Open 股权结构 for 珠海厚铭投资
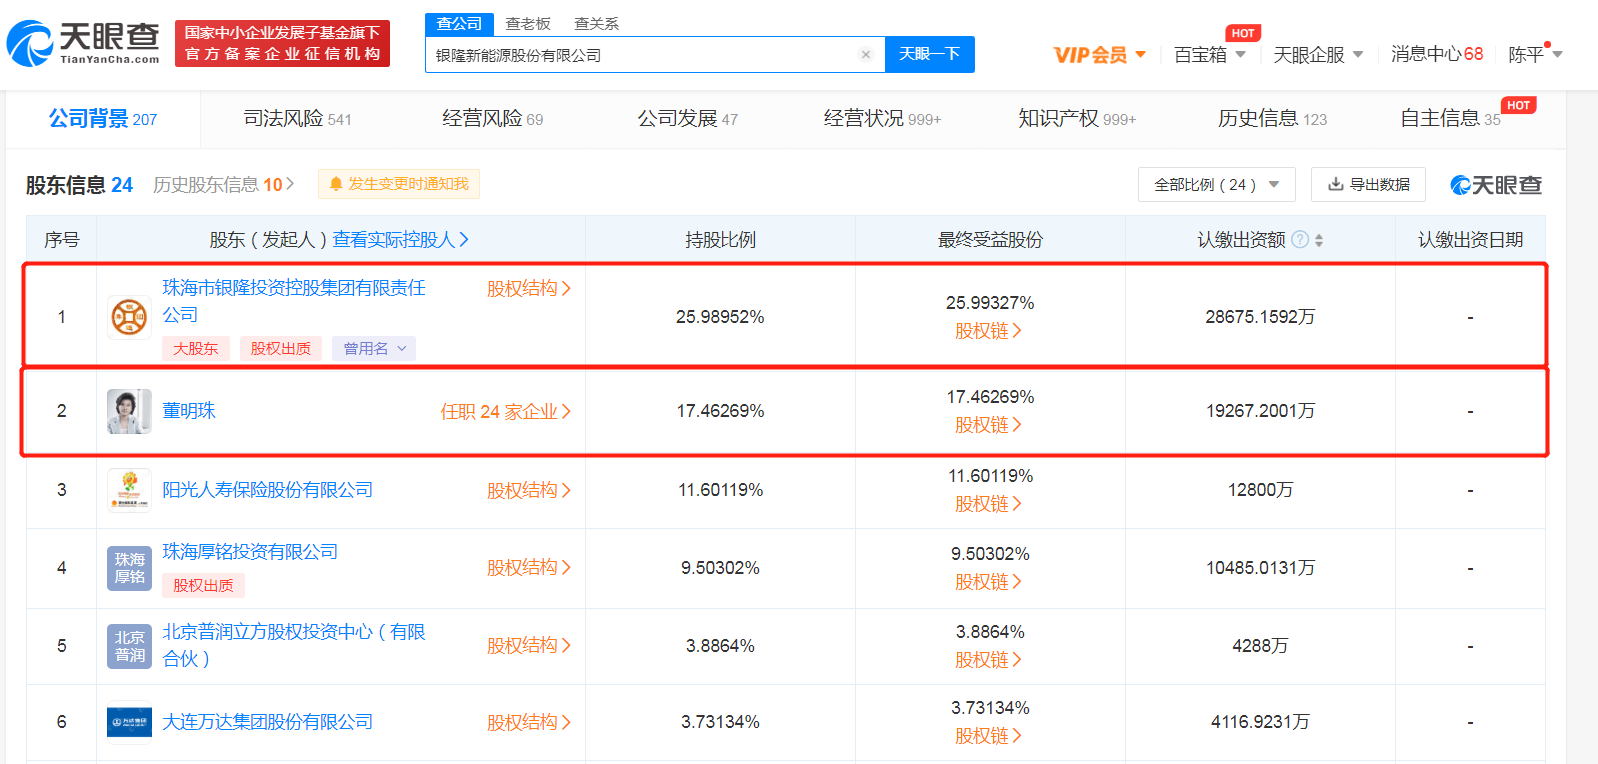The image size is (1598, 764). [x=529, y=568]
